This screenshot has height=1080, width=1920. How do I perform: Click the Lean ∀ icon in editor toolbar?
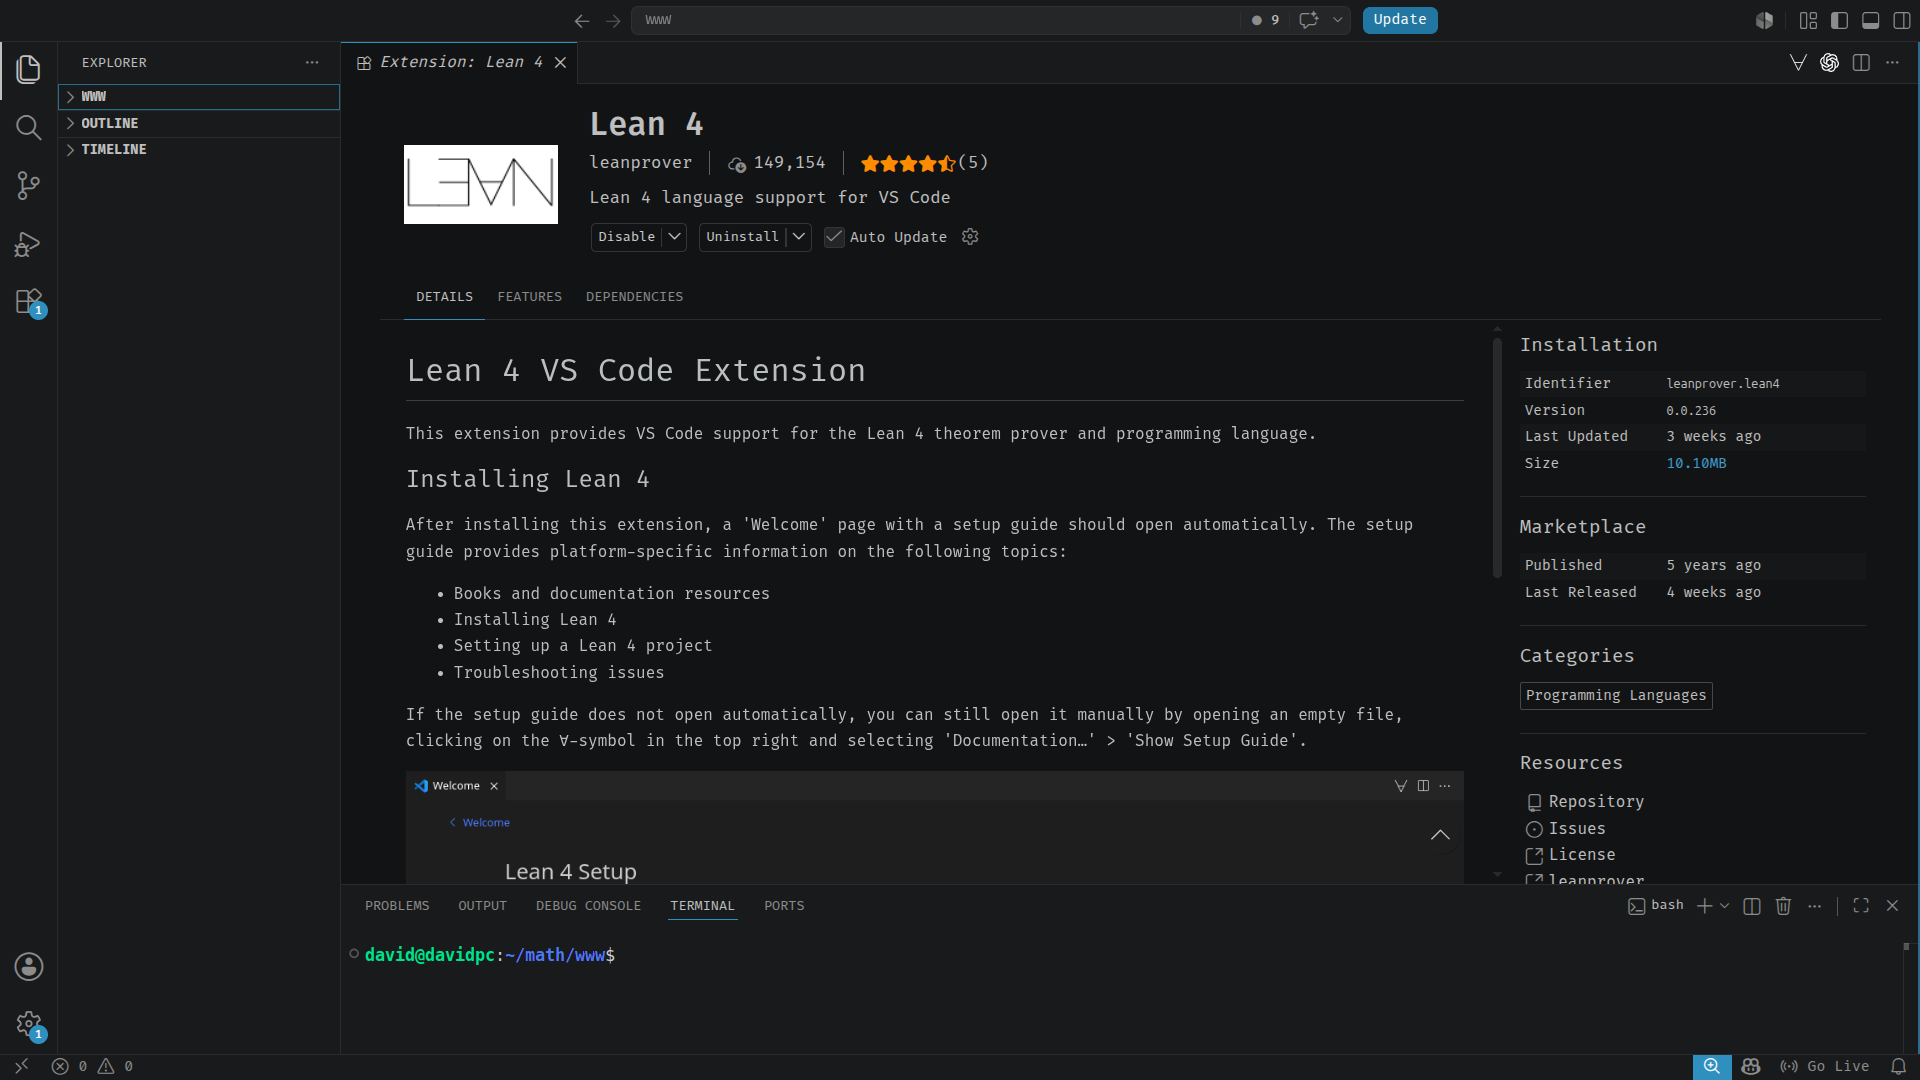[1798, 62]
